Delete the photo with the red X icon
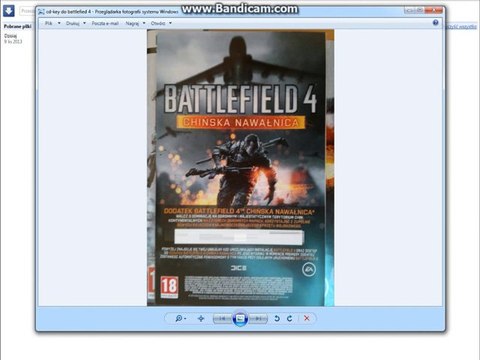This screenshot has height=360, width=480. [307, 318]
